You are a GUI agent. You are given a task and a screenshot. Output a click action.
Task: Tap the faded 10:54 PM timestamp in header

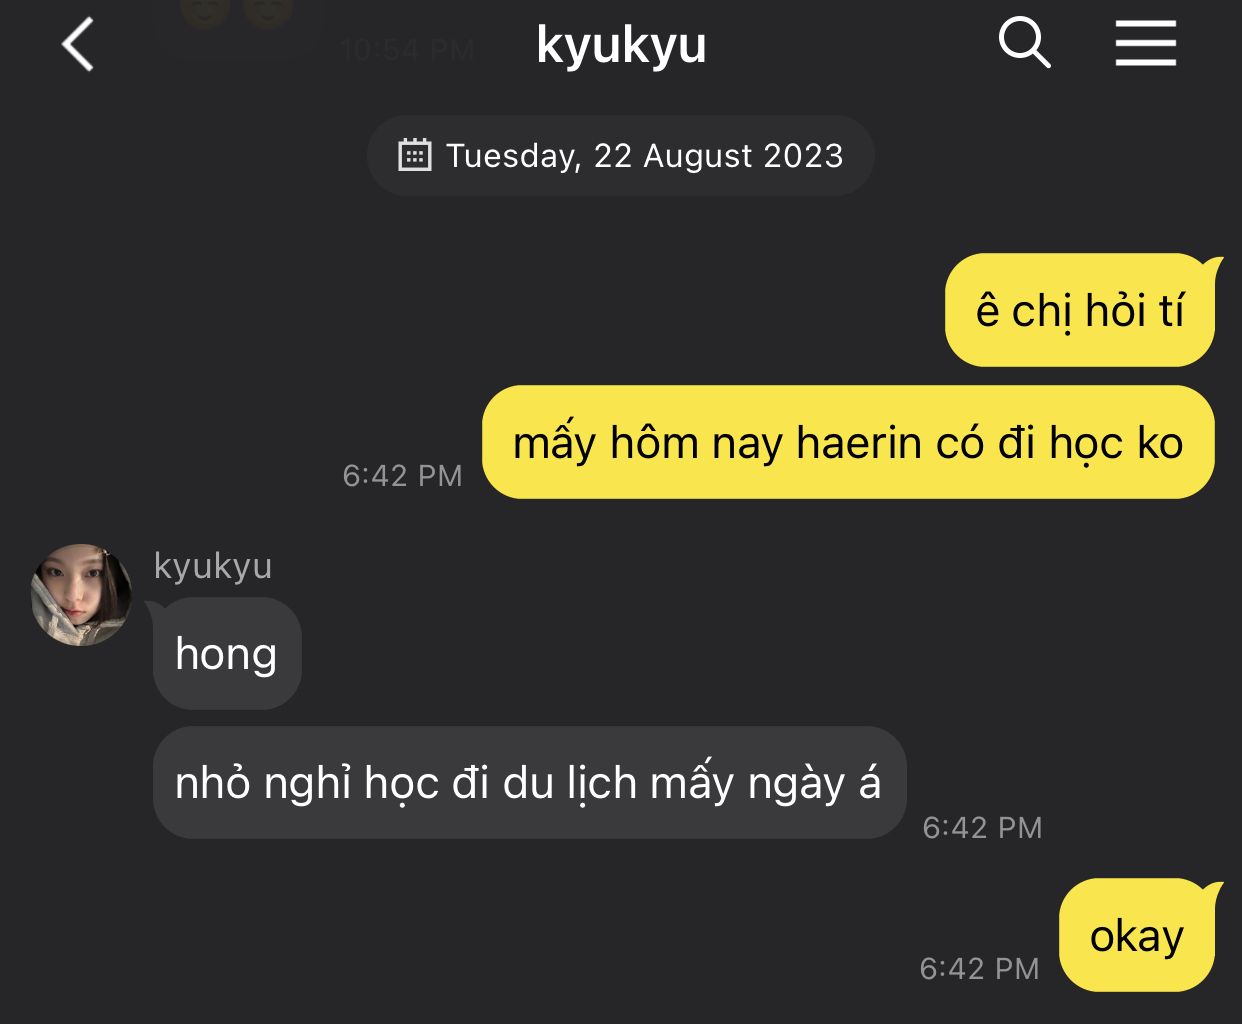coord(407,49)
